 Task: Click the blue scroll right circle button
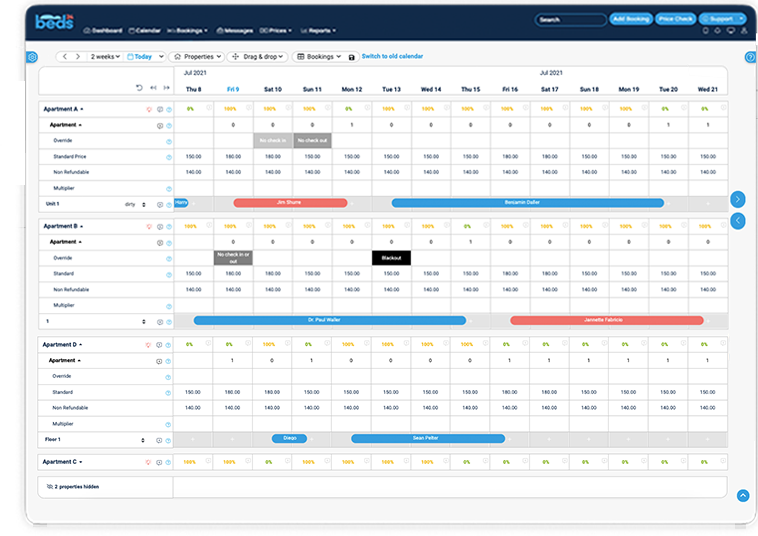pos(738,199)
